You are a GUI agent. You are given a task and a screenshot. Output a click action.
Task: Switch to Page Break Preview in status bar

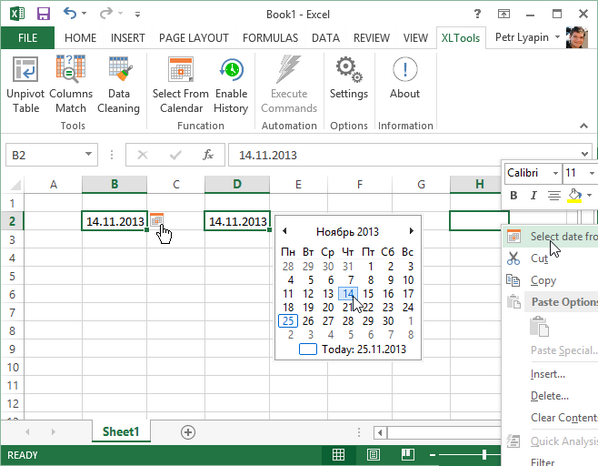(408, 455)
